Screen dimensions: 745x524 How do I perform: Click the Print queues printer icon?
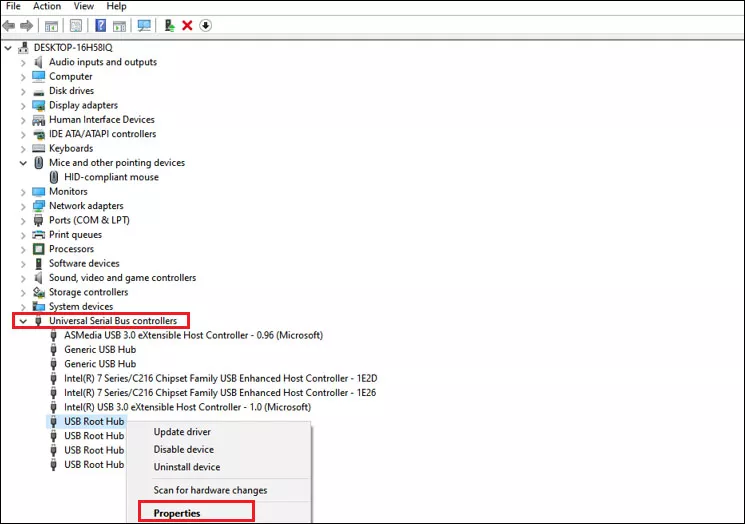(38, 235)
